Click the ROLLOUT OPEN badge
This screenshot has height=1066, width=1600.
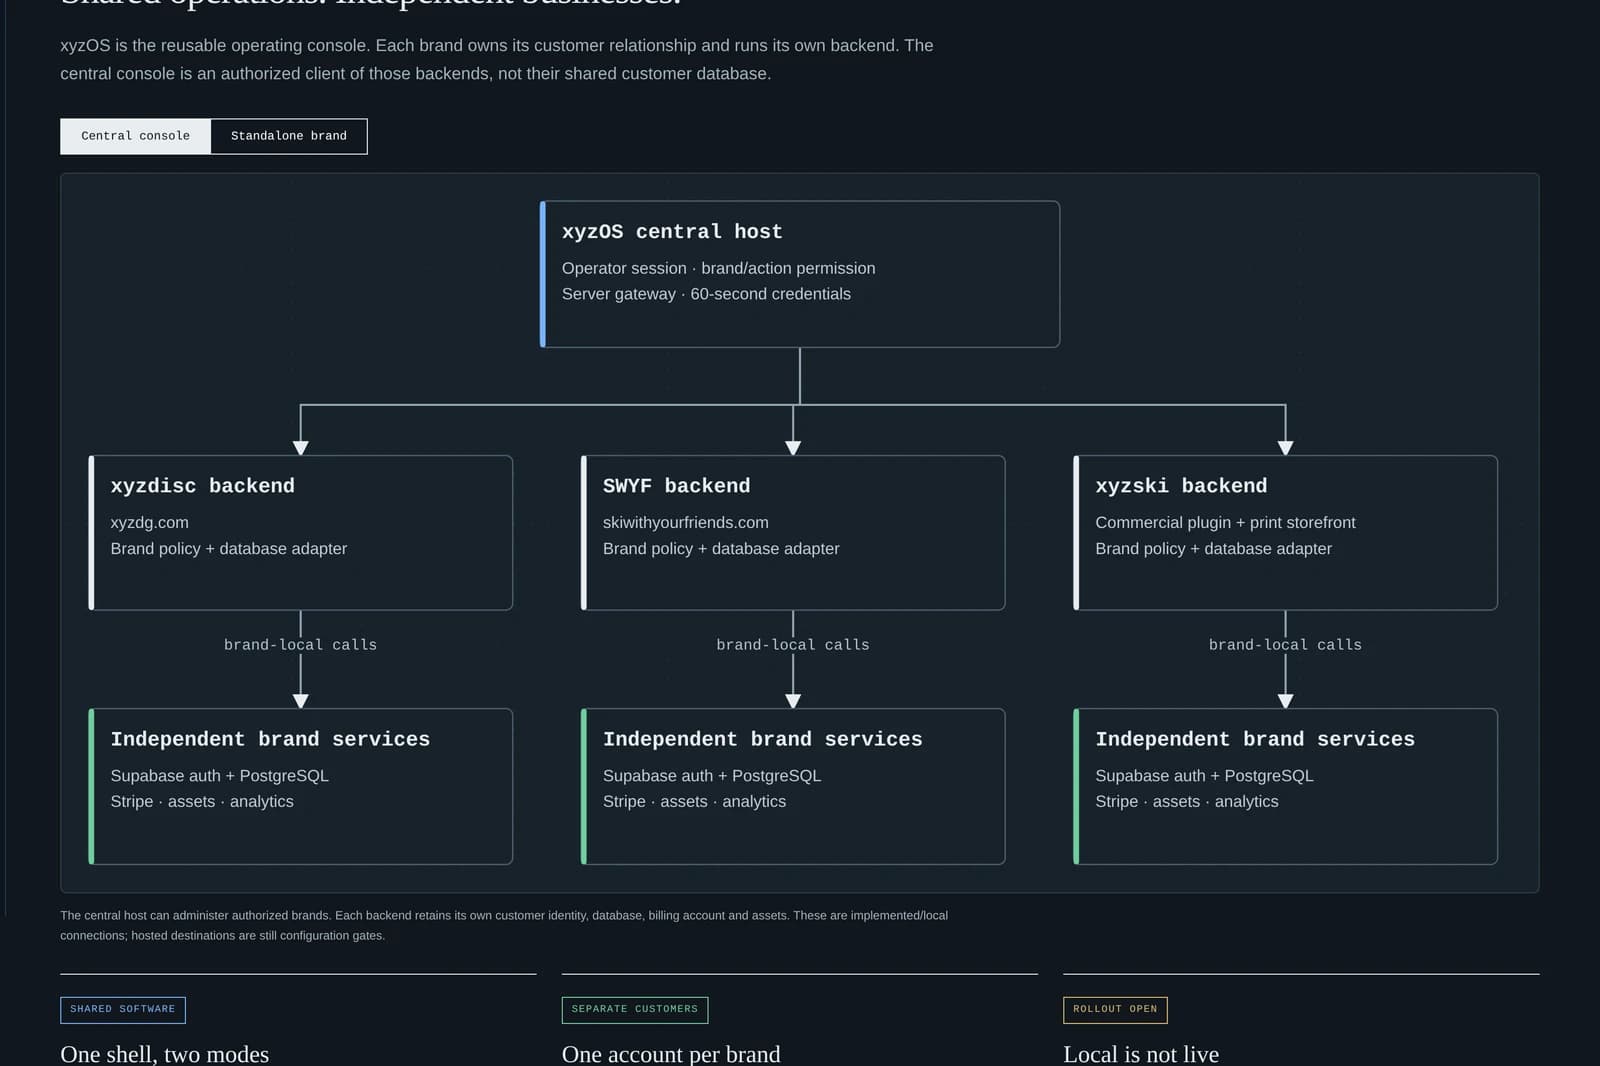pyautogui.click(x=1115, y=1010)
